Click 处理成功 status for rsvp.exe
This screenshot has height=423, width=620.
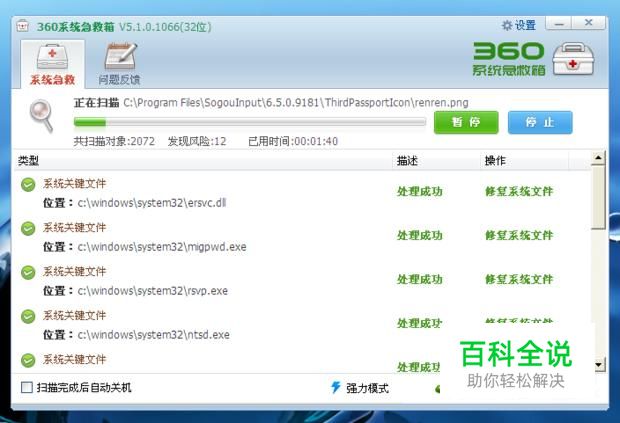(420, 279)
